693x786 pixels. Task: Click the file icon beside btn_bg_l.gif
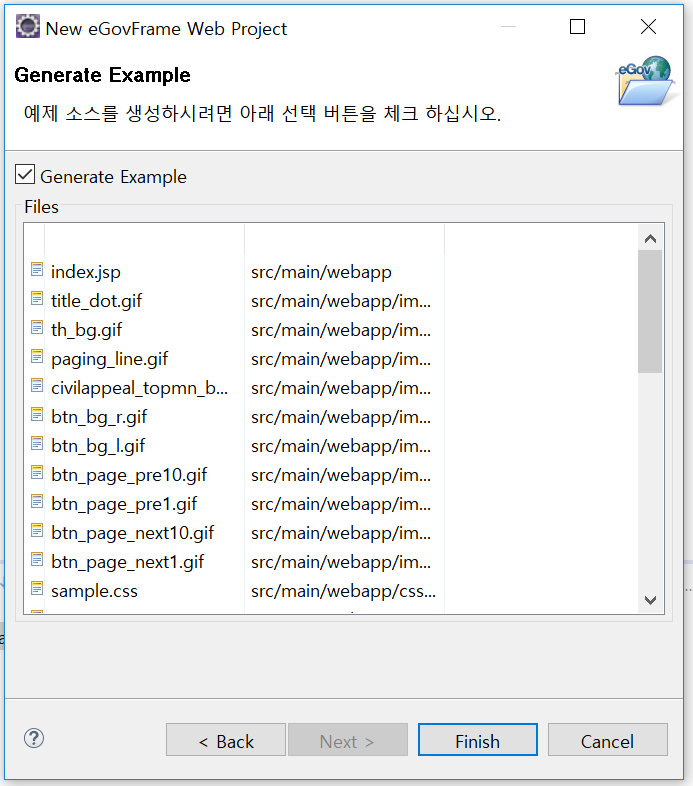(x=37, y=444)
